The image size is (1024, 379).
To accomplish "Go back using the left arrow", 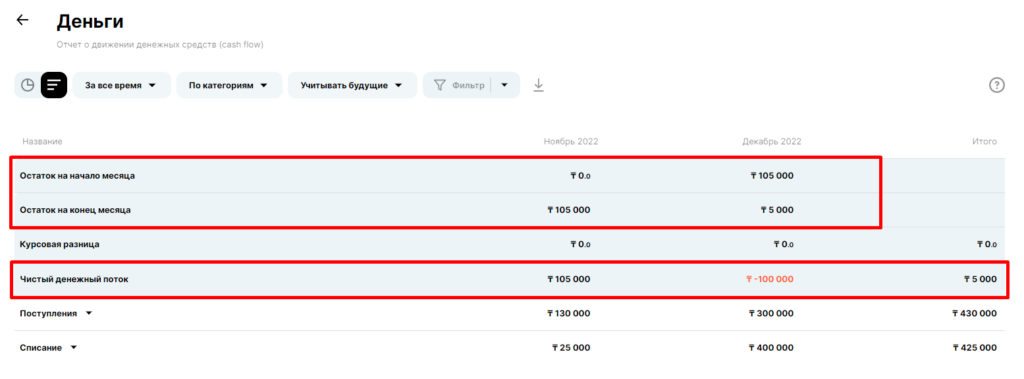I will 23,20.
